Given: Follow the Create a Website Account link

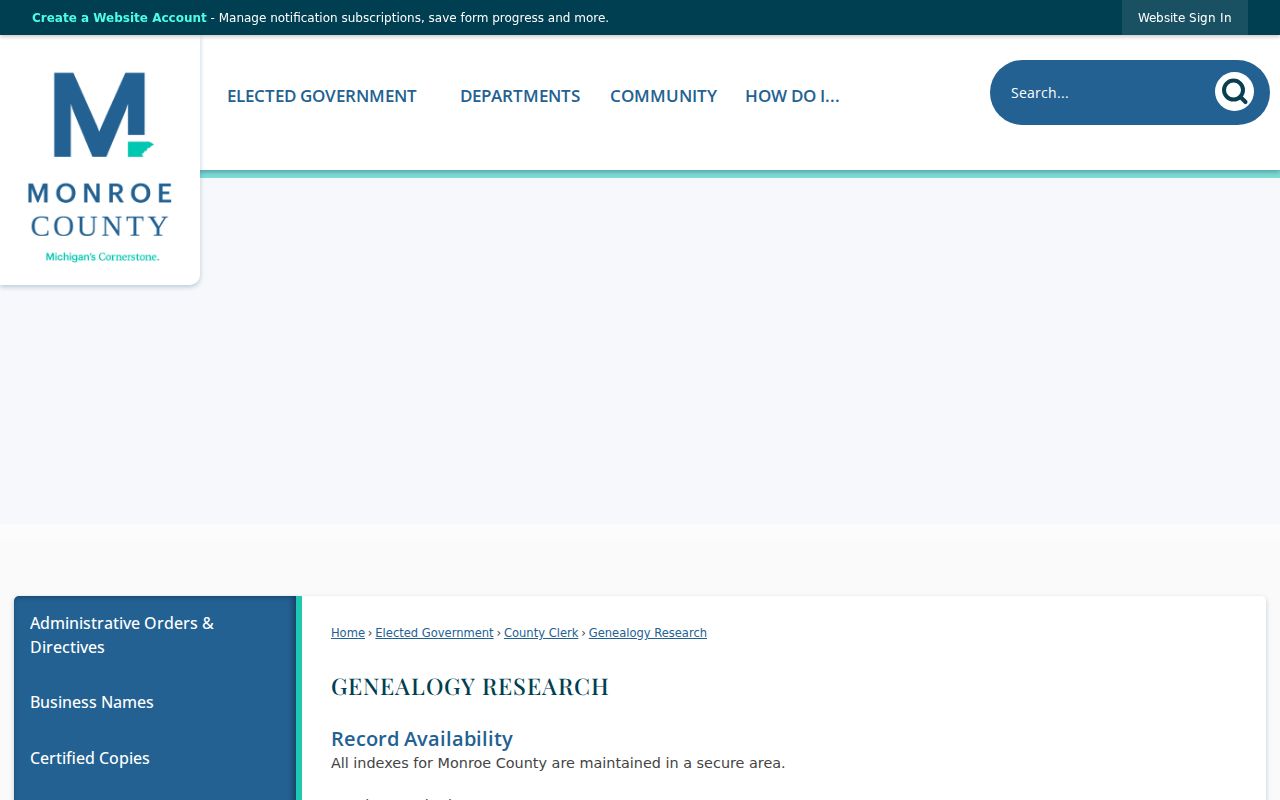Looking at the screenshot, I should point(119,18).
